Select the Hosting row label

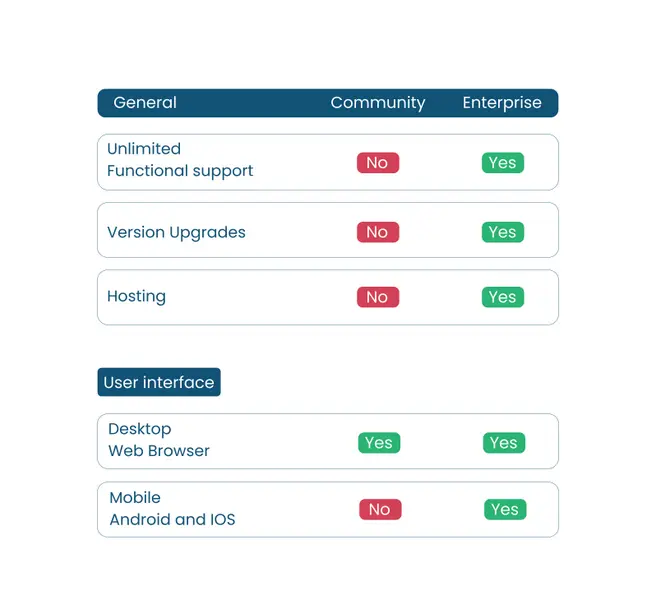click(x=136, y=297)
